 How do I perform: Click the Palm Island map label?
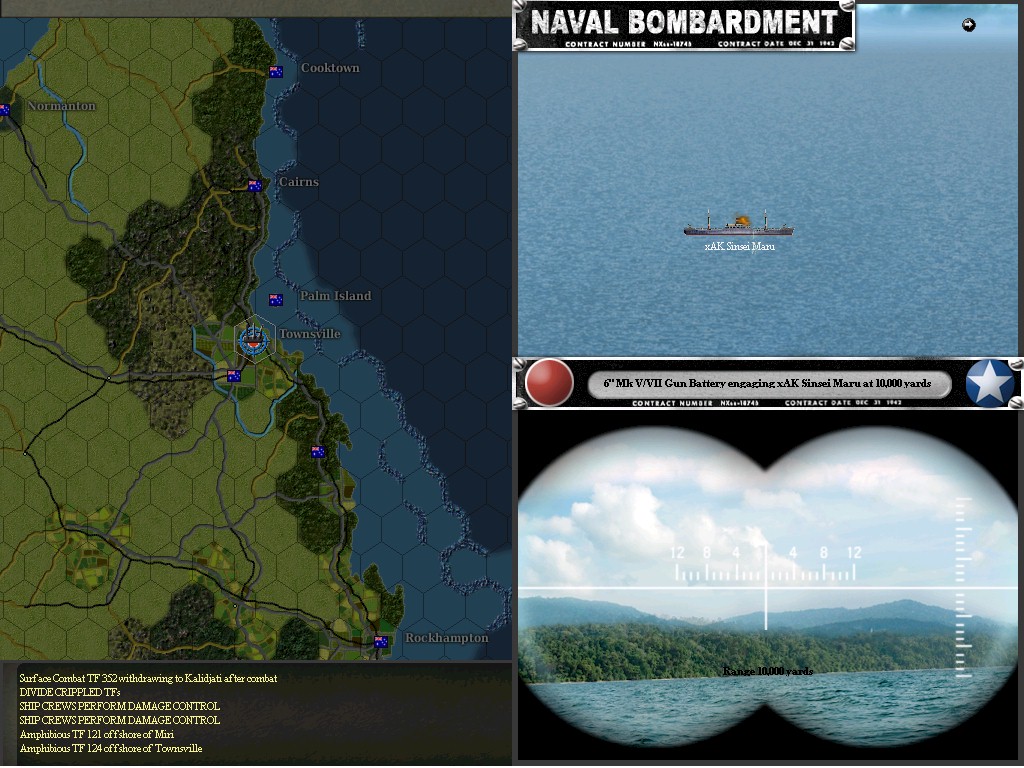[x=335, y=296]
